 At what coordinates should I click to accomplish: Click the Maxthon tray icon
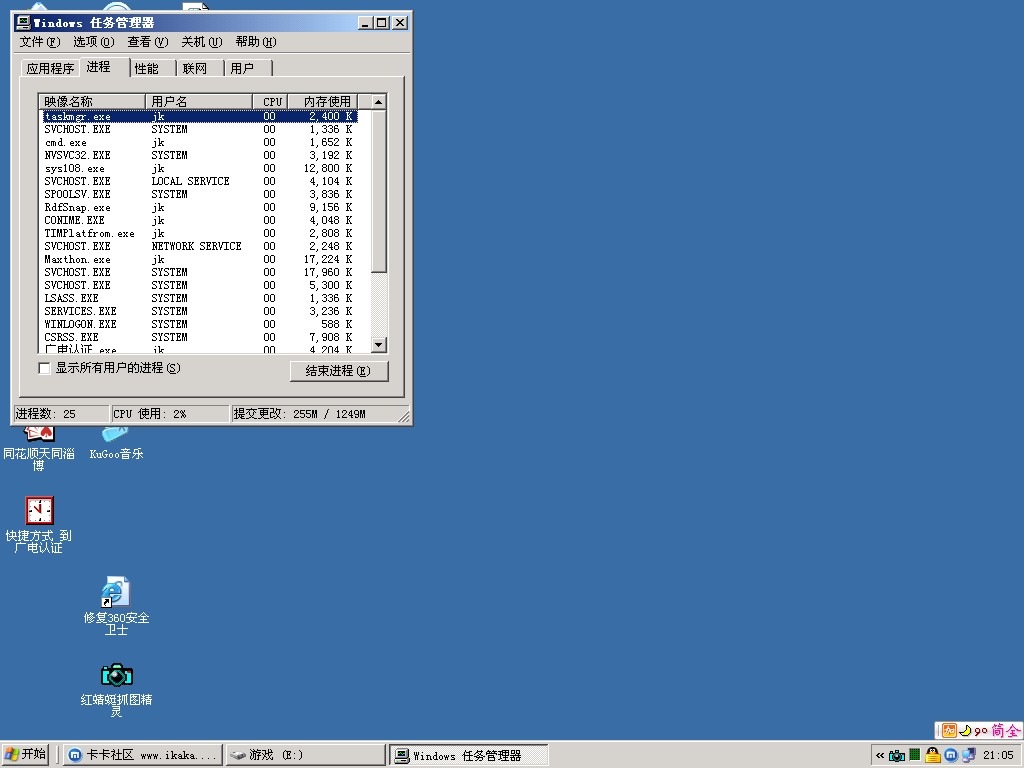(951, 756)
